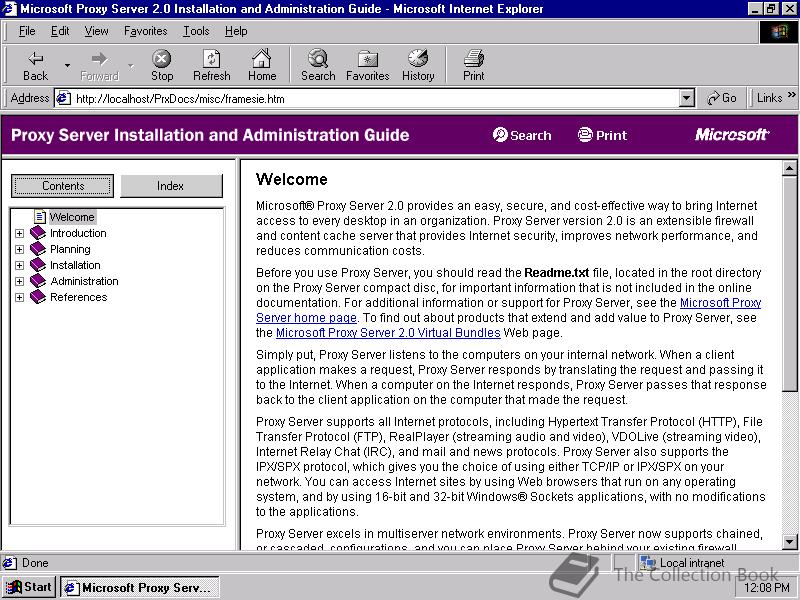800x600 pixels.
Task: Click the Go button next to the address bar
Action: (722, 98)
